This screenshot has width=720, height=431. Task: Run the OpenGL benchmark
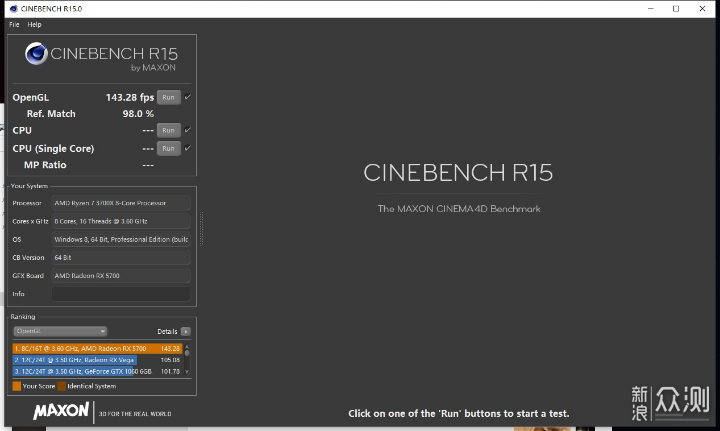coord(168,97)
